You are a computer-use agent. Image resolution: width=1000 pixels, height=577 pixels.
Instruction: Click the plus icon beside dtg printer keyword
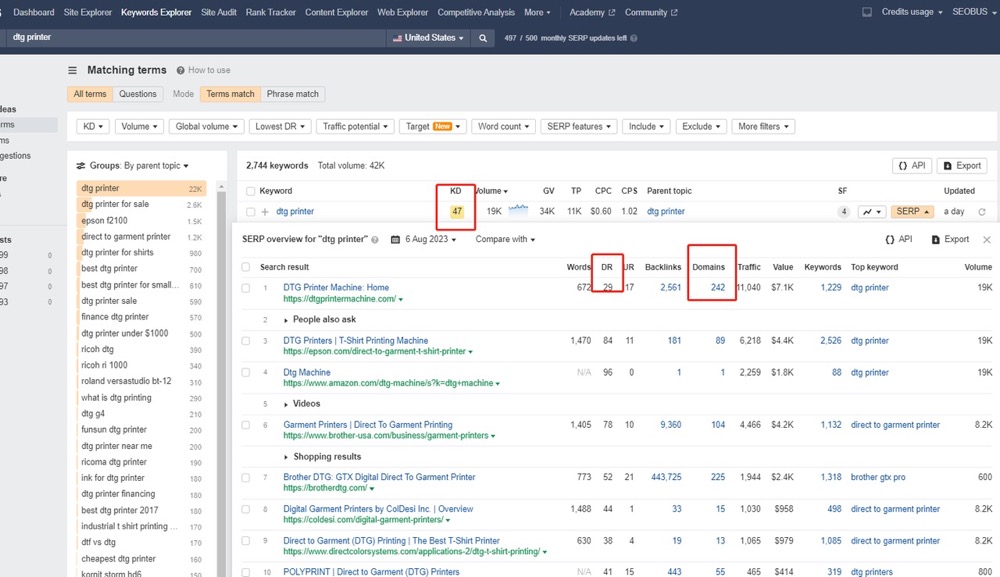pyautogui.click(x=265, y=212)
